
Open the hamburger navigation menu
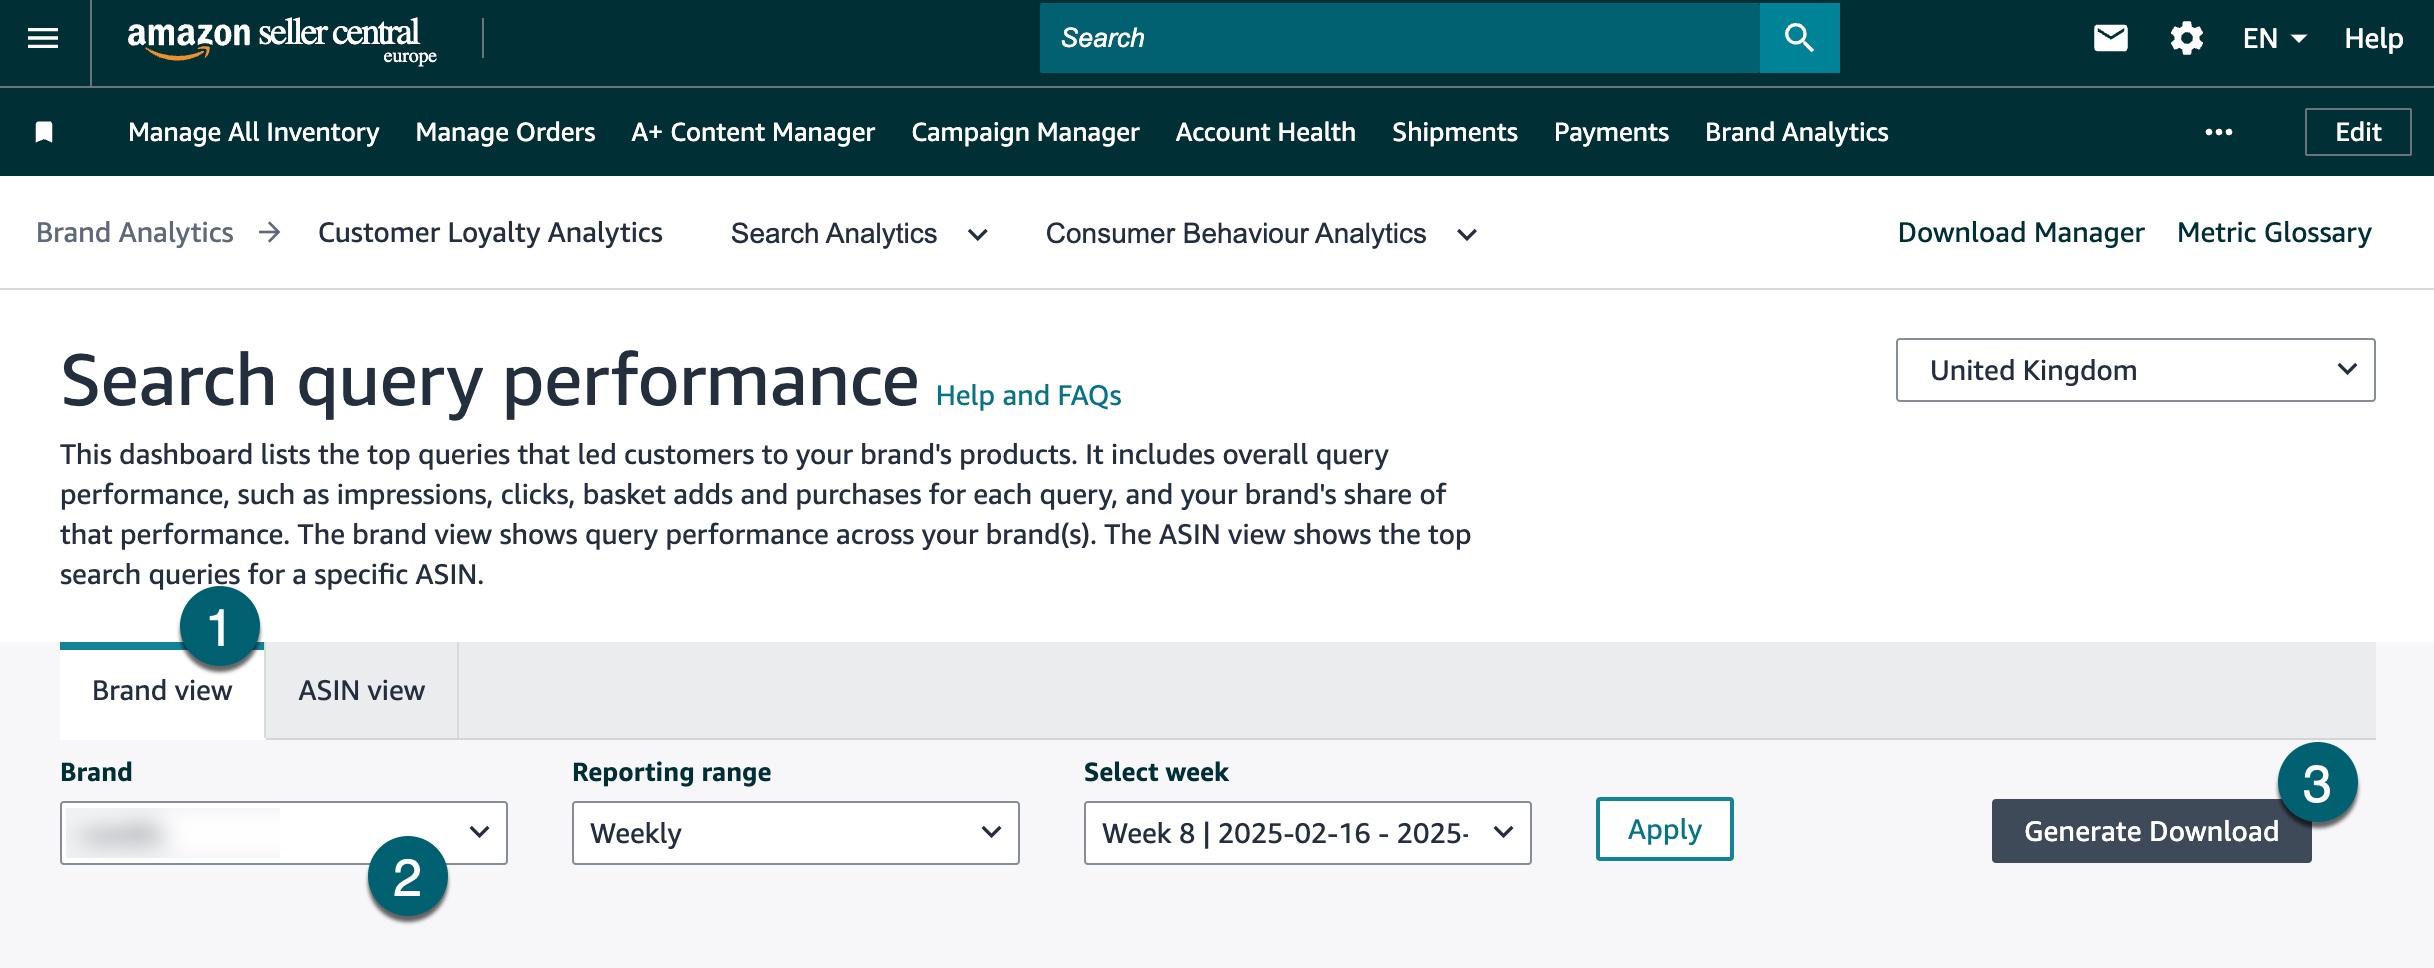pos(43,39)
